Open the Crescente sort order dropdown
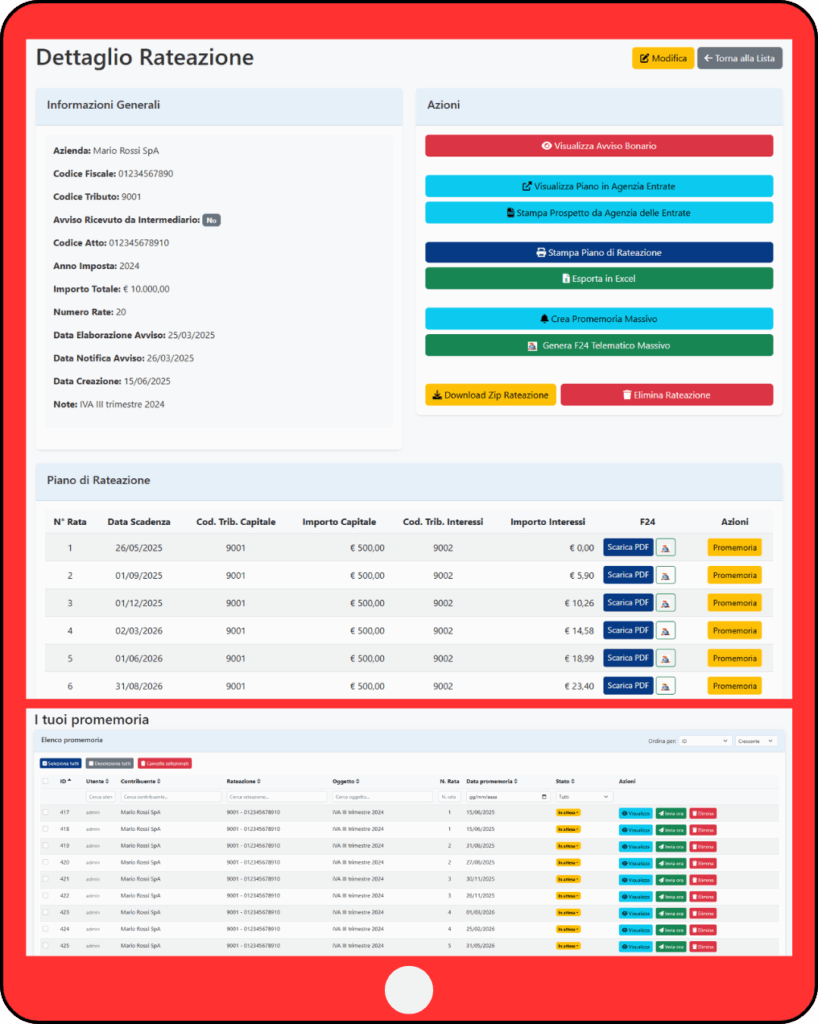Viewport: 818px width, 1024px height. (x=756, y=741)
